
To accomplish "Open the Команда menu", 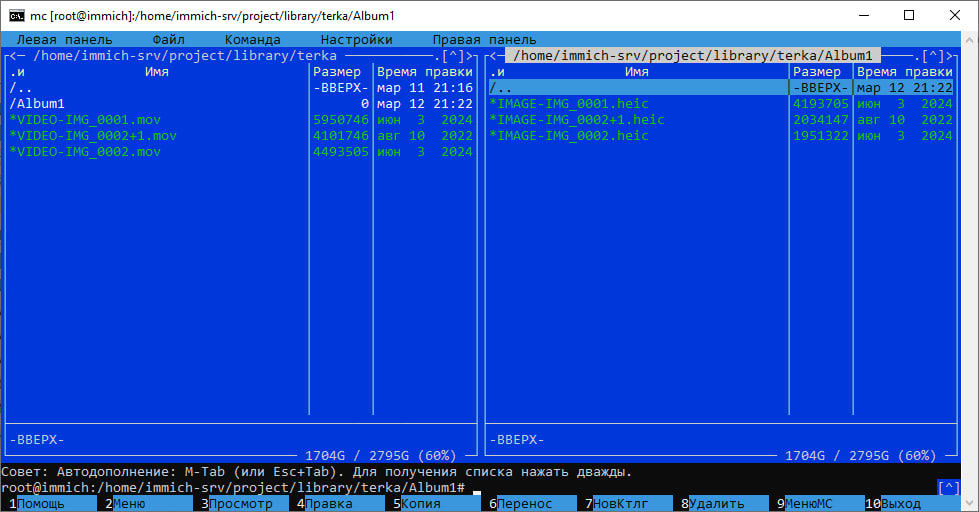I will pyautogui.click(x=252, y=39).
